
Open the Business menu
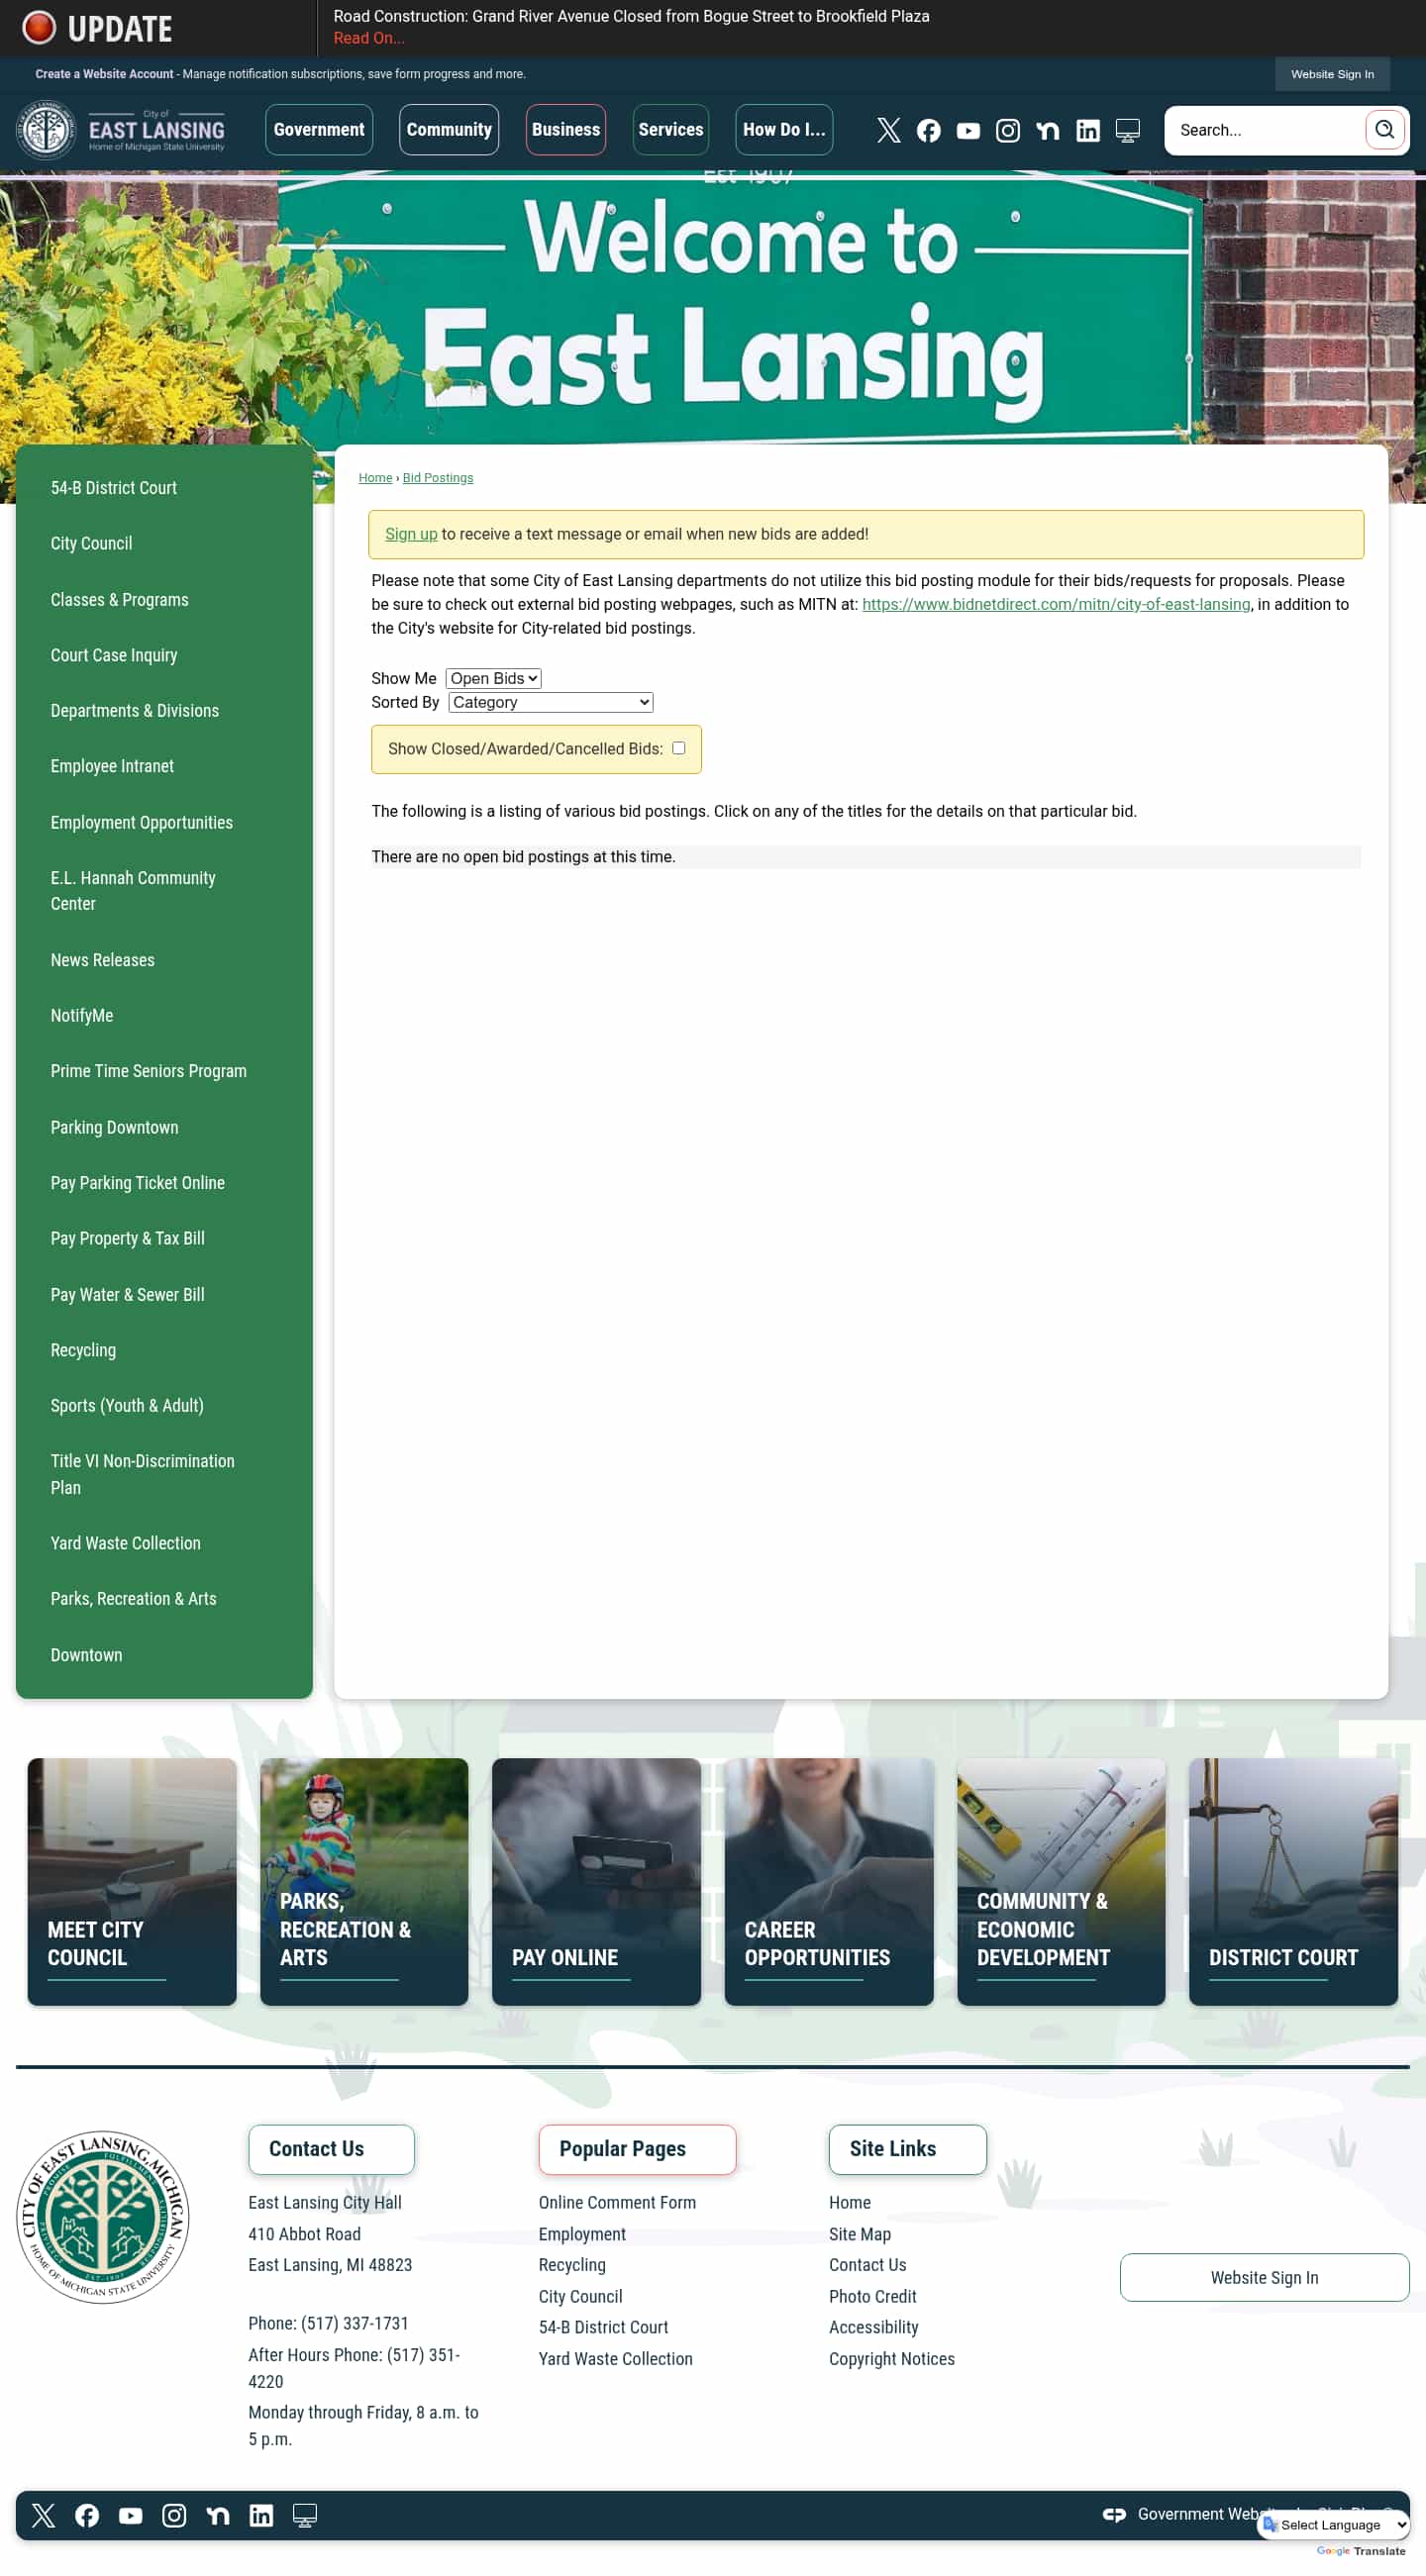[x=566, y=130]
